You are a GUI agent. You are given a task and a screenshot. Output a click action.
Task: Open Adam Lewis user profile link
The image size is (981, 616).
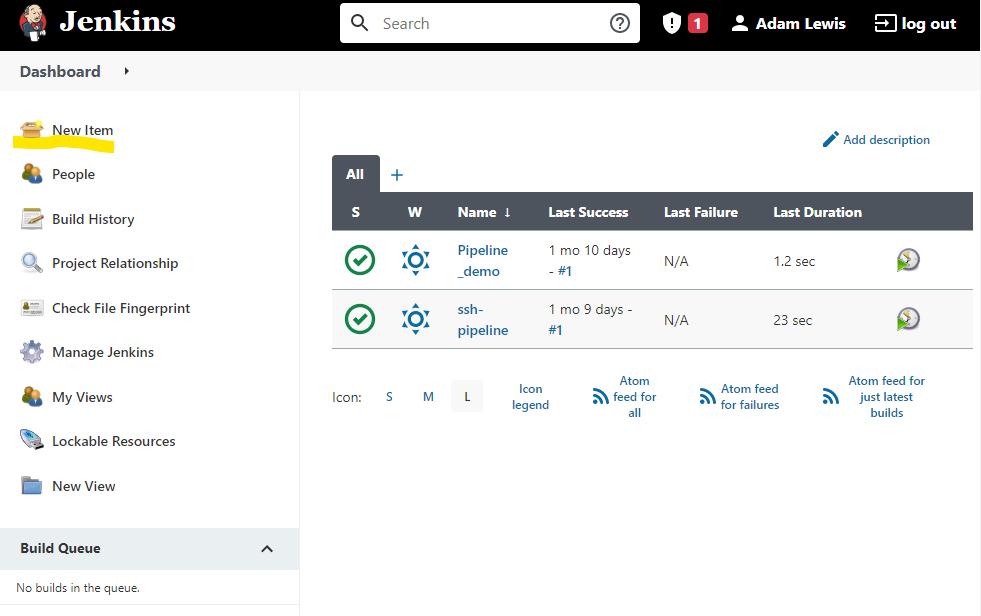pyautogui.click(x=800, y=24)
